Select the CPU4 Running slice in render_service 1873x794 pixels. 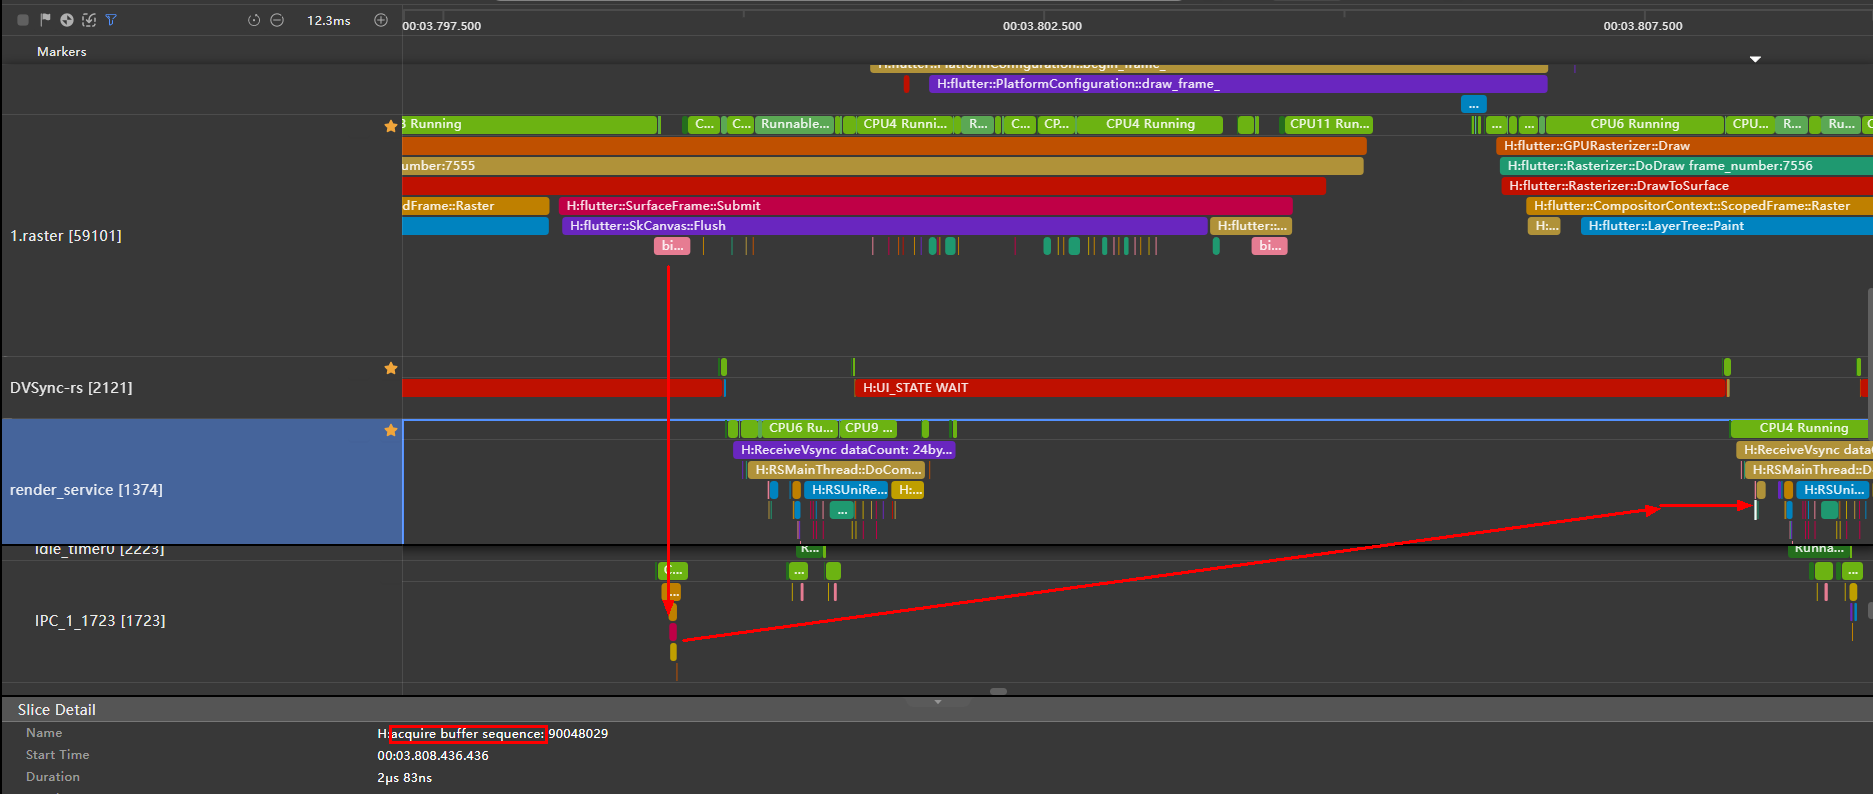(x=1799, y=428)
